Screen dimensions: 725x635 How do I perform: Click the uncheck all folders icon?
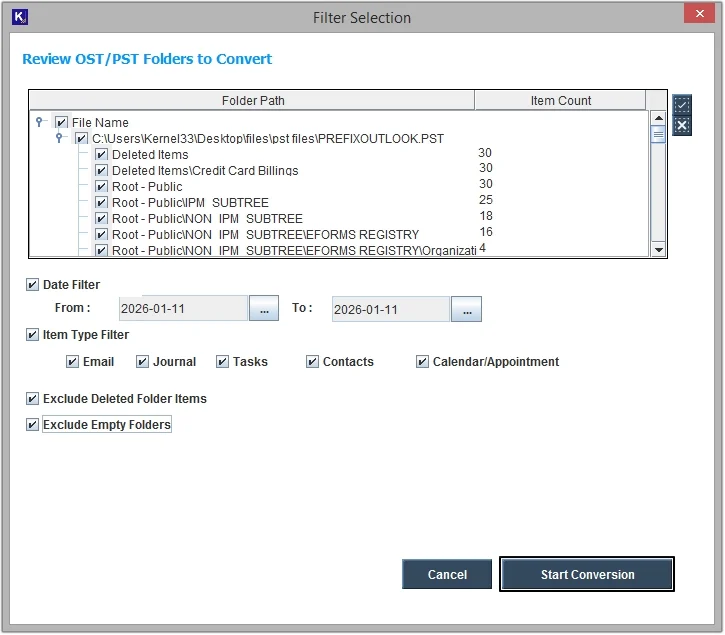(682, 125)
